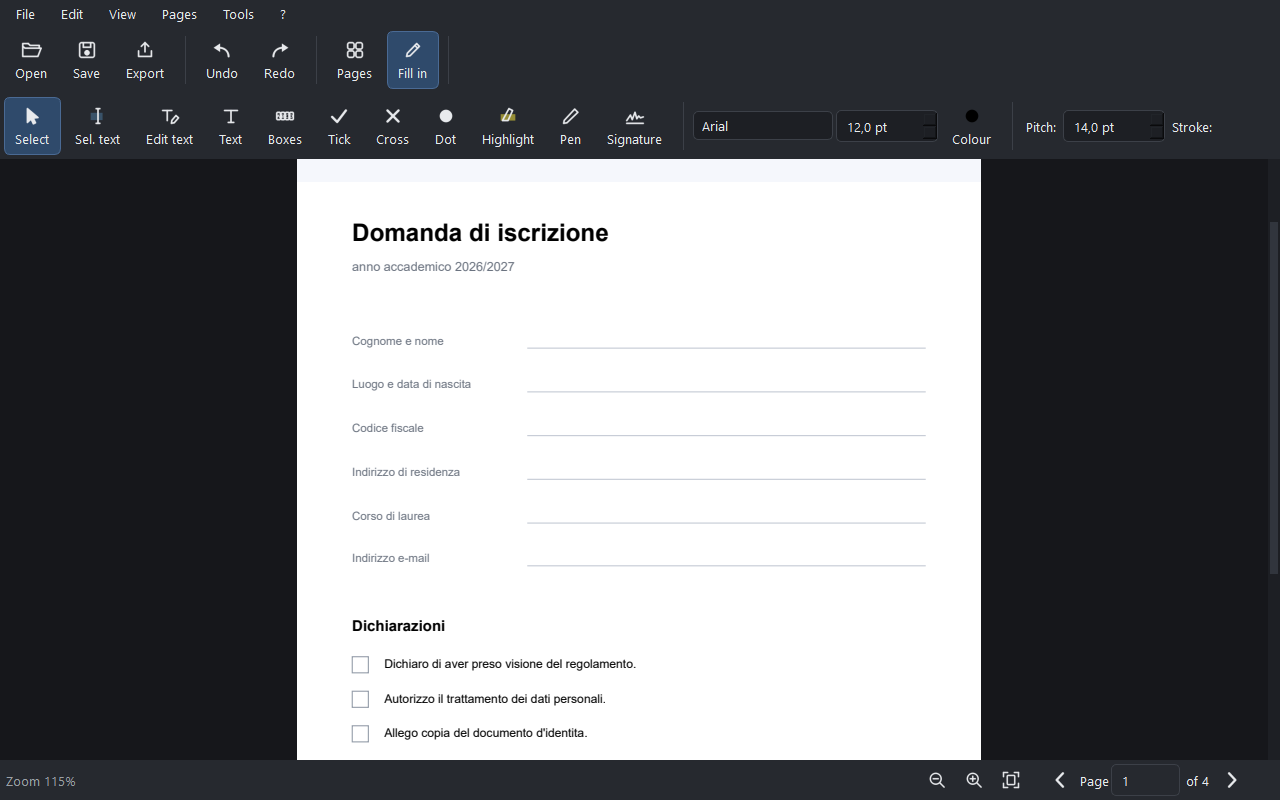Pick the Dot mark tool
Screen dimensions: 1280x800
(x=445, y=126)
